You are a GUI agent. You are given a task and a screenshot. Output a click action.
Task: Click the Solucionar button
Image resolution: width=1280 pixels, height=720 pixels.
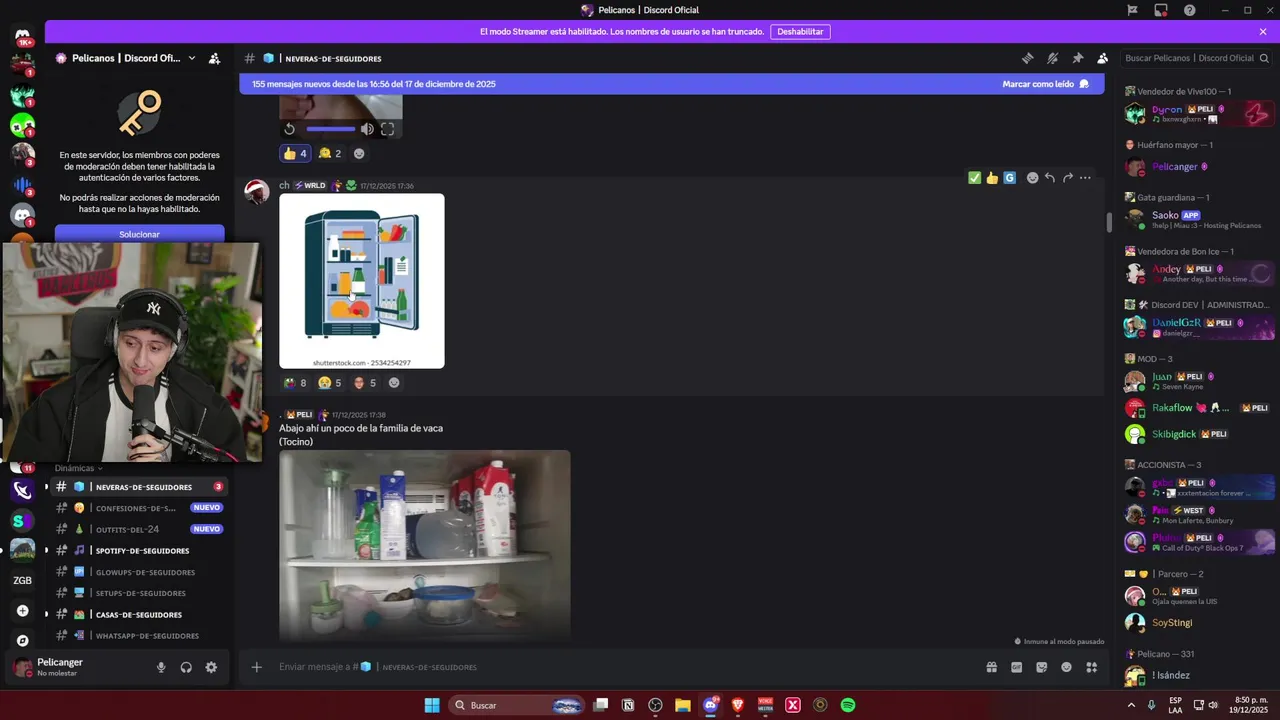139,234
